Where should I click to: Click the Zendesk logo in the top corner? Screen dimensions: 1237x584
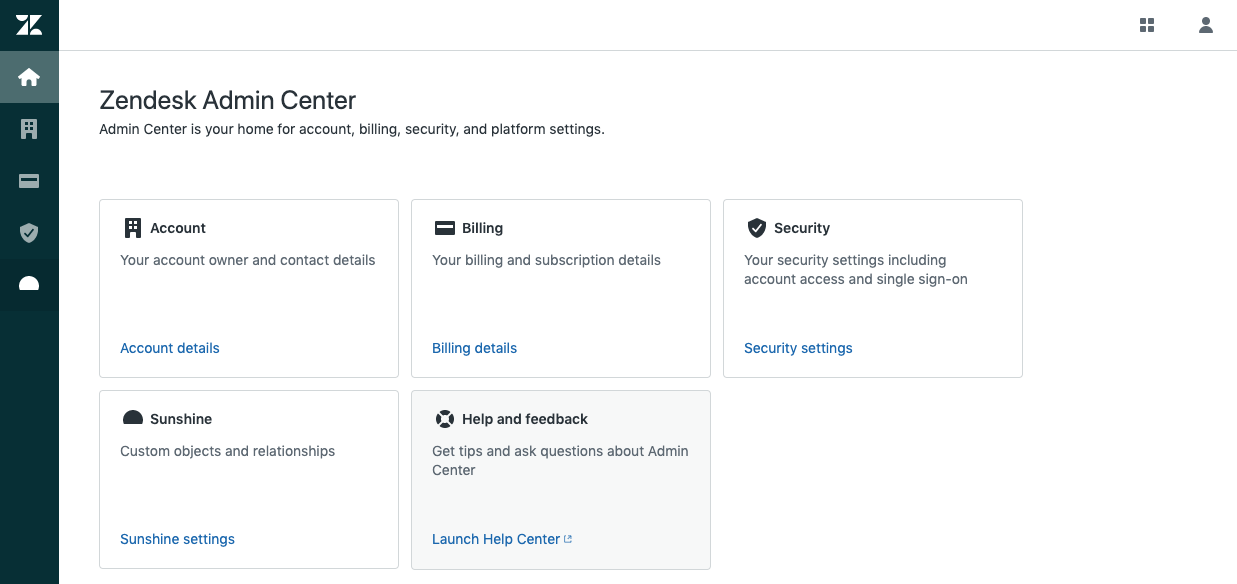point(29,24)
